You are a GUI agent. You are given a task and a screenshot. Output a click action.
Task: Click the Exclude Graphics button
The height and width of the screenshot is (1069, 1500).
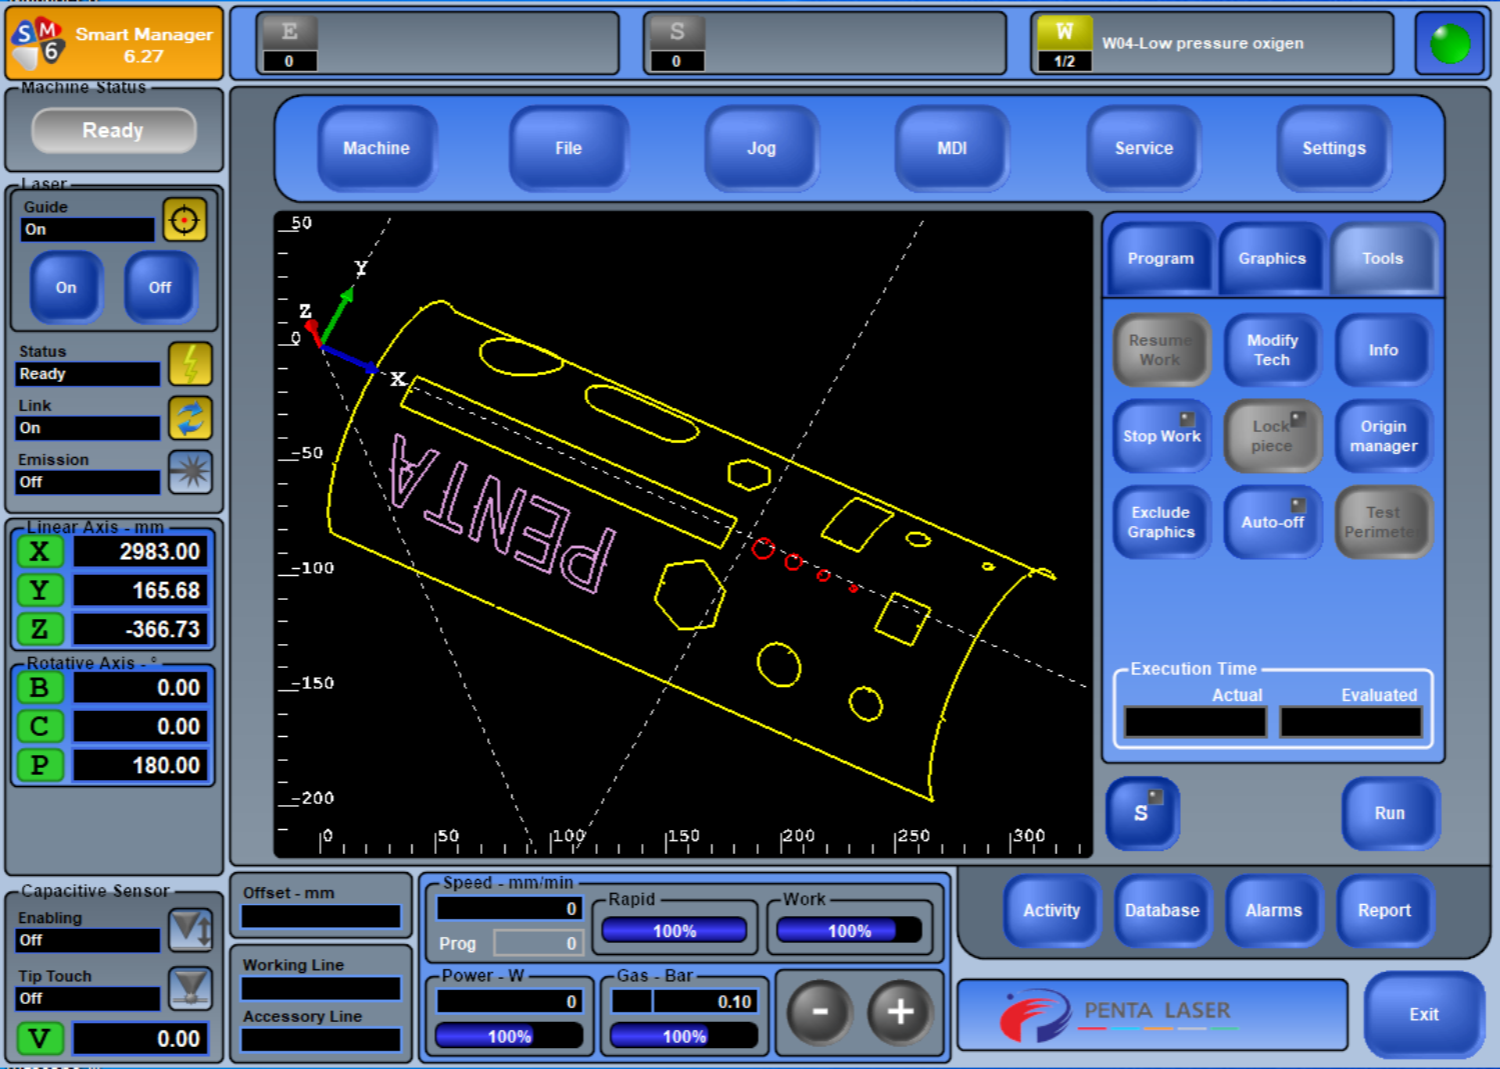[1162, 522]
